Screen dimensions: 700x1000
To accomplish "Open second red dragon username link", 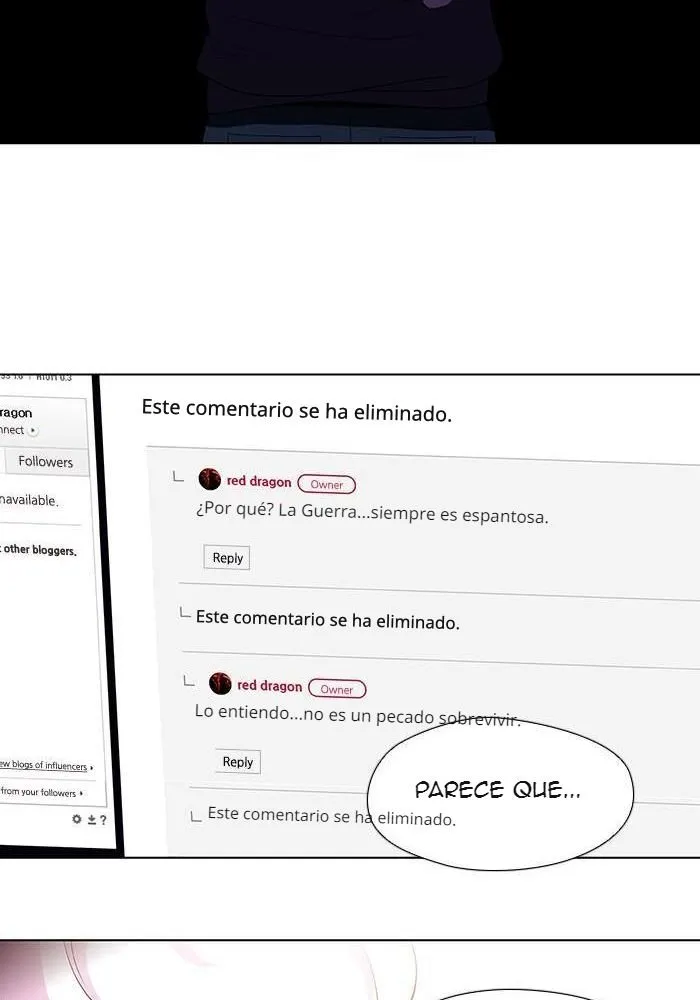I will pos(270,686).
